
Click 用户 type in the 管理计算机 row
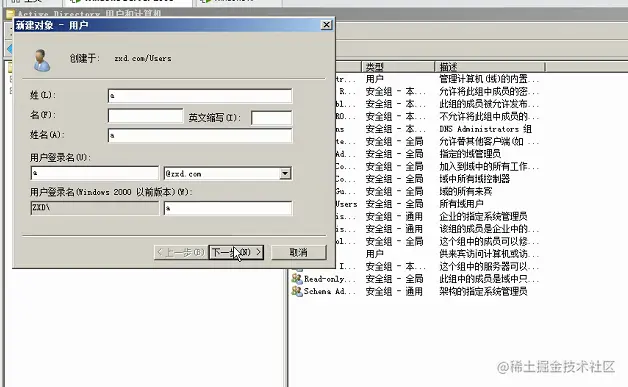click(x=374, y=79)
